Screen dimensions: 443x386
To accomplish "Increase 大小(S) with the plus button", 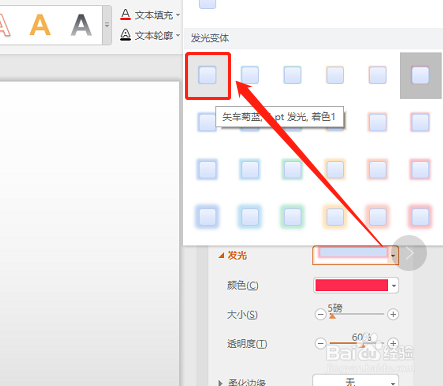I will click(393, 314).
